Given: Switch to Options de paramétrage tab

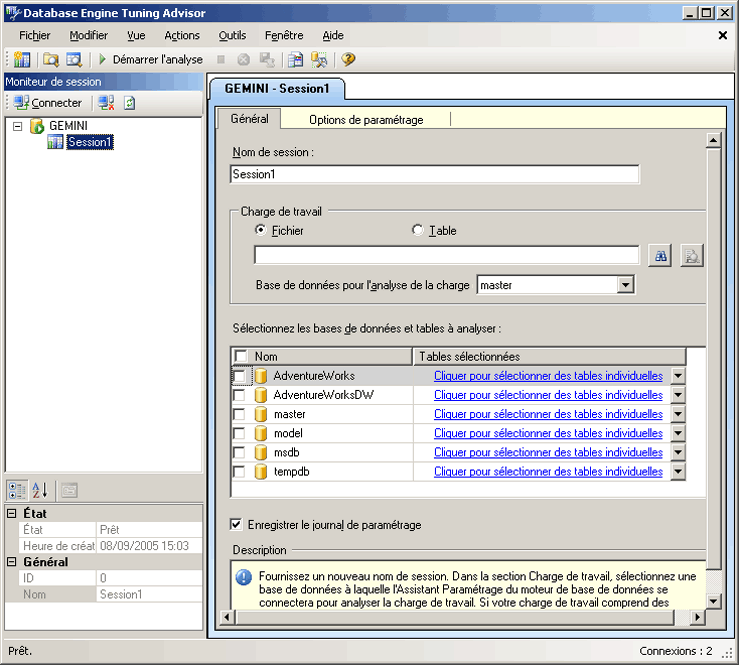Looking at the screenshot, I should [x=366, y=120].
